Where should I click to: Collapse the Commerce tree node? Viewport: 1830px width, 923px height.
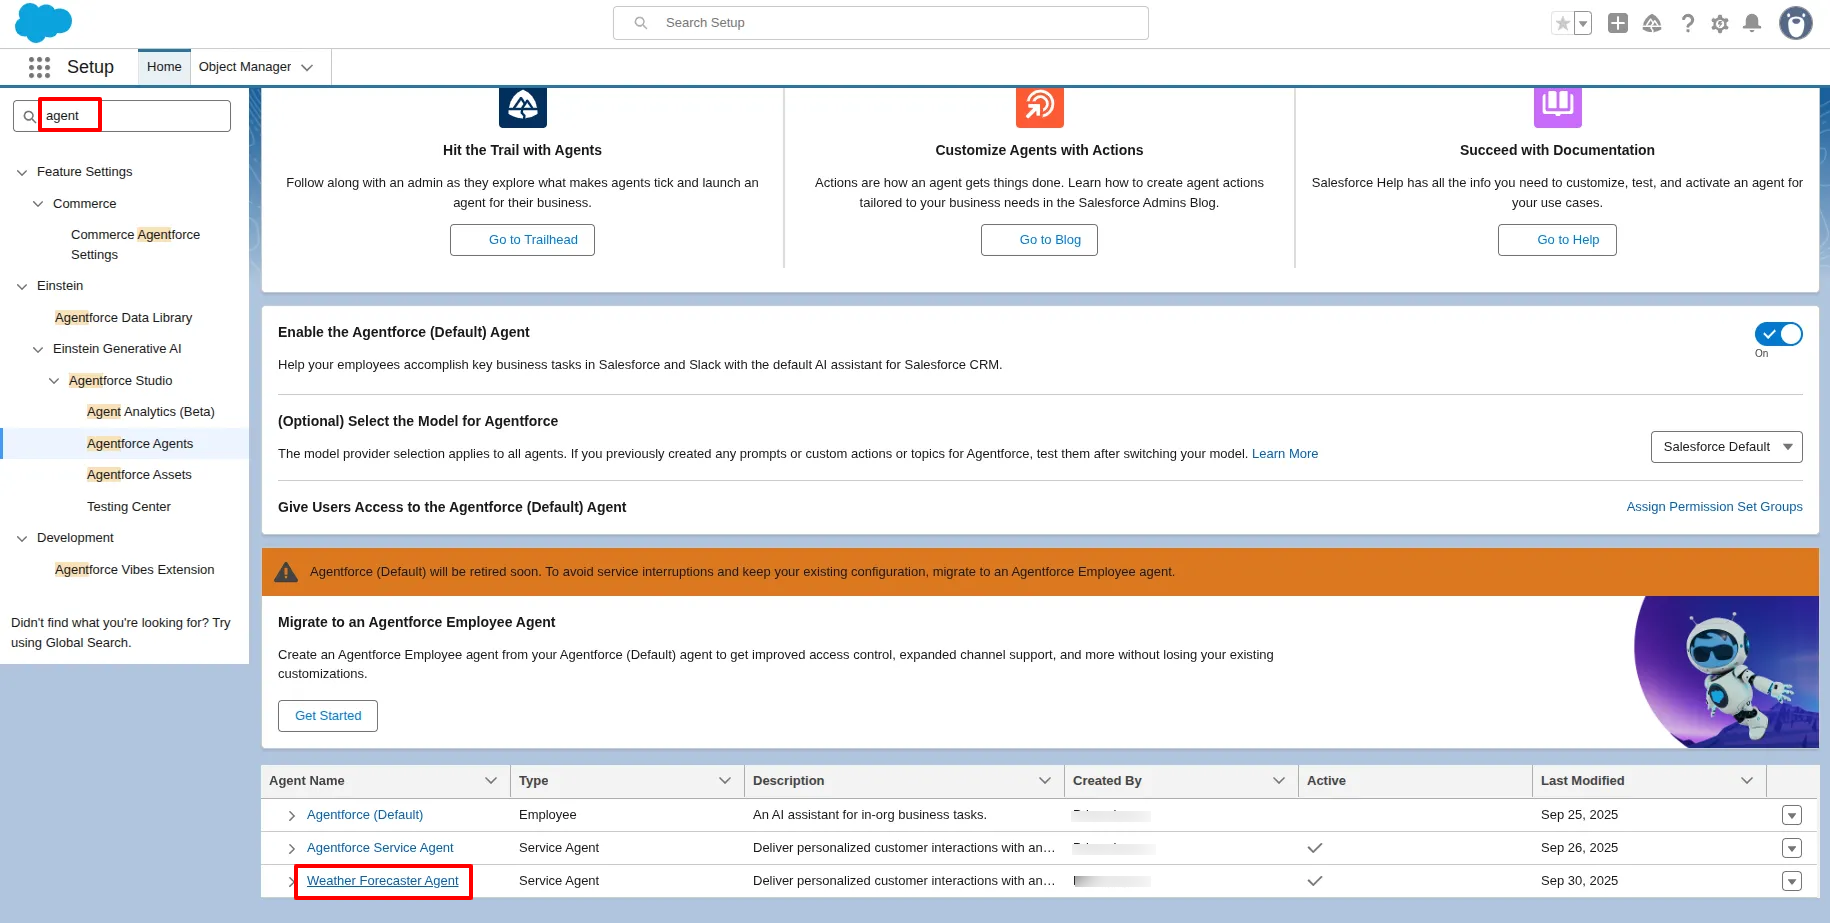38,204
